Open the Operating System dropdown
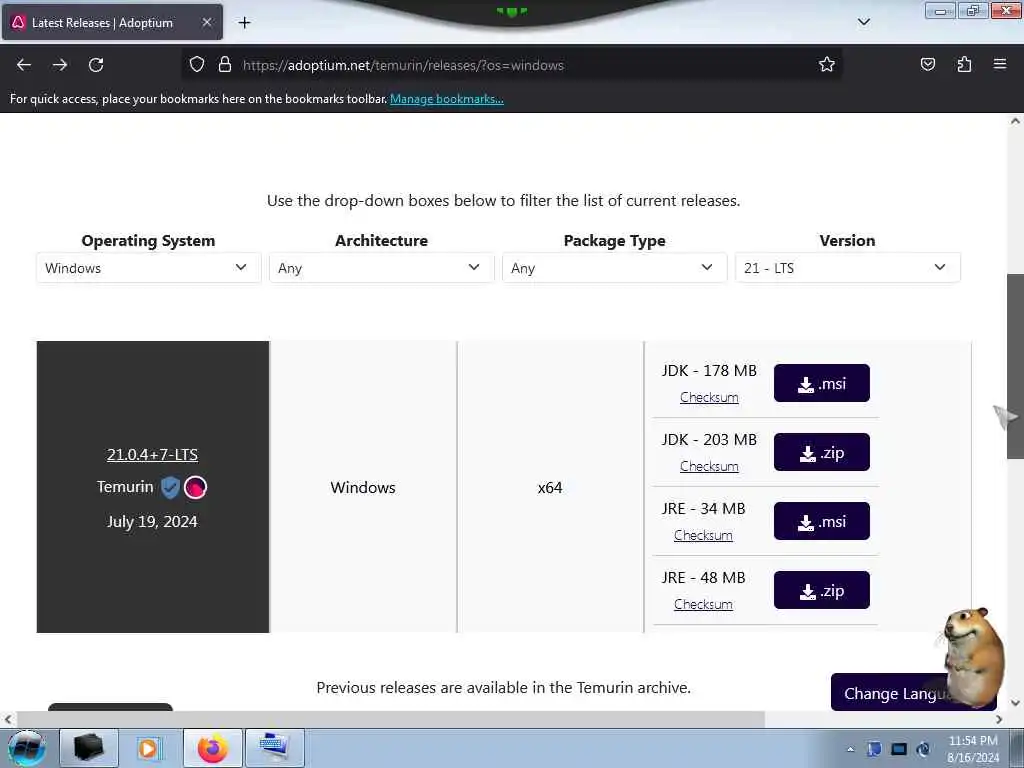The height and width of the screenshot is (768, 1024). (x=149, y=268)
